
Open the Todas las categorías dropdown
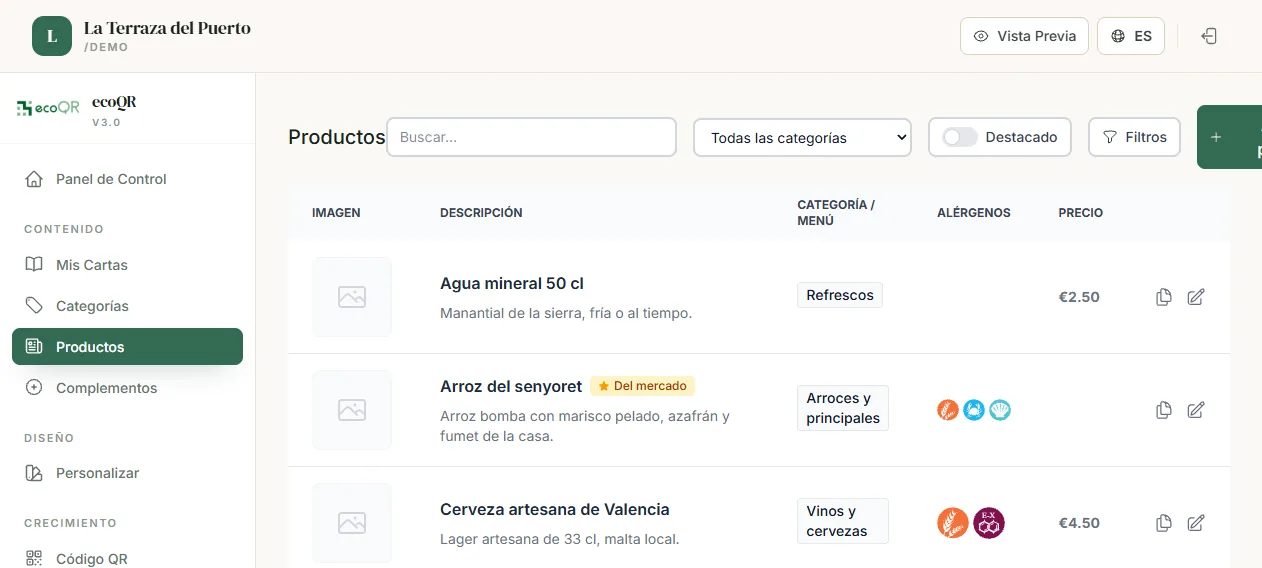click(802, 137)
